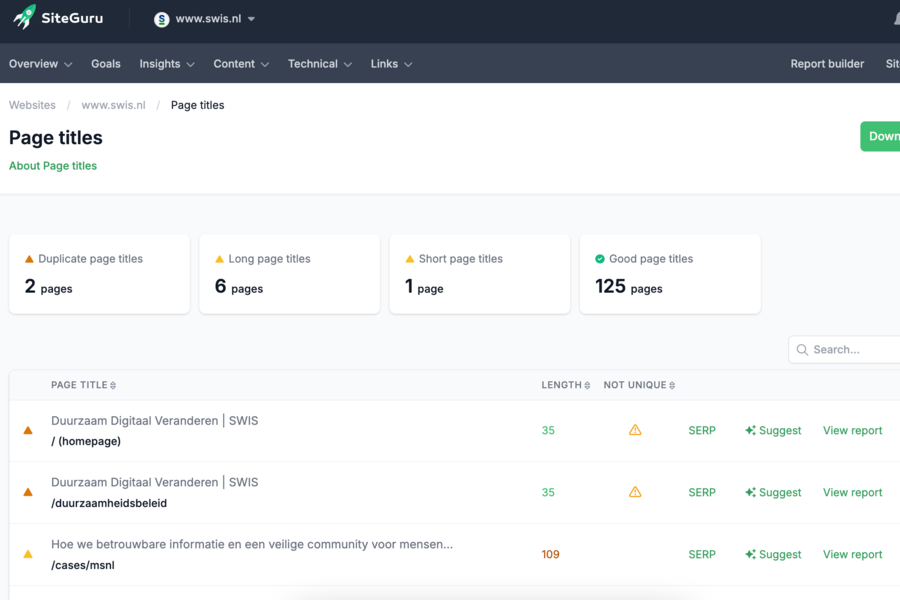Click Suggest for the /cases/msnl row
The image size is (900, 600).
click(773, 554)
